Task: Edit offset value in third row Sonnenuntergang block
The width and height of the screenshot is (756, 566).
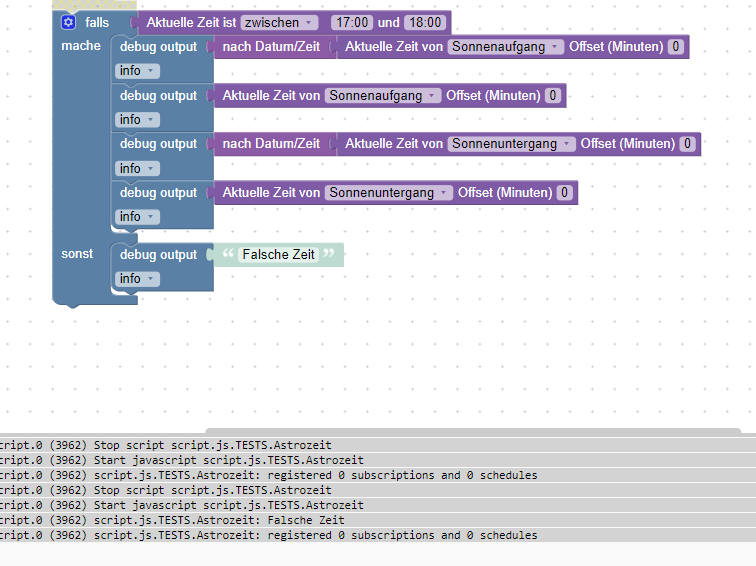Action: tap(687, 144)
